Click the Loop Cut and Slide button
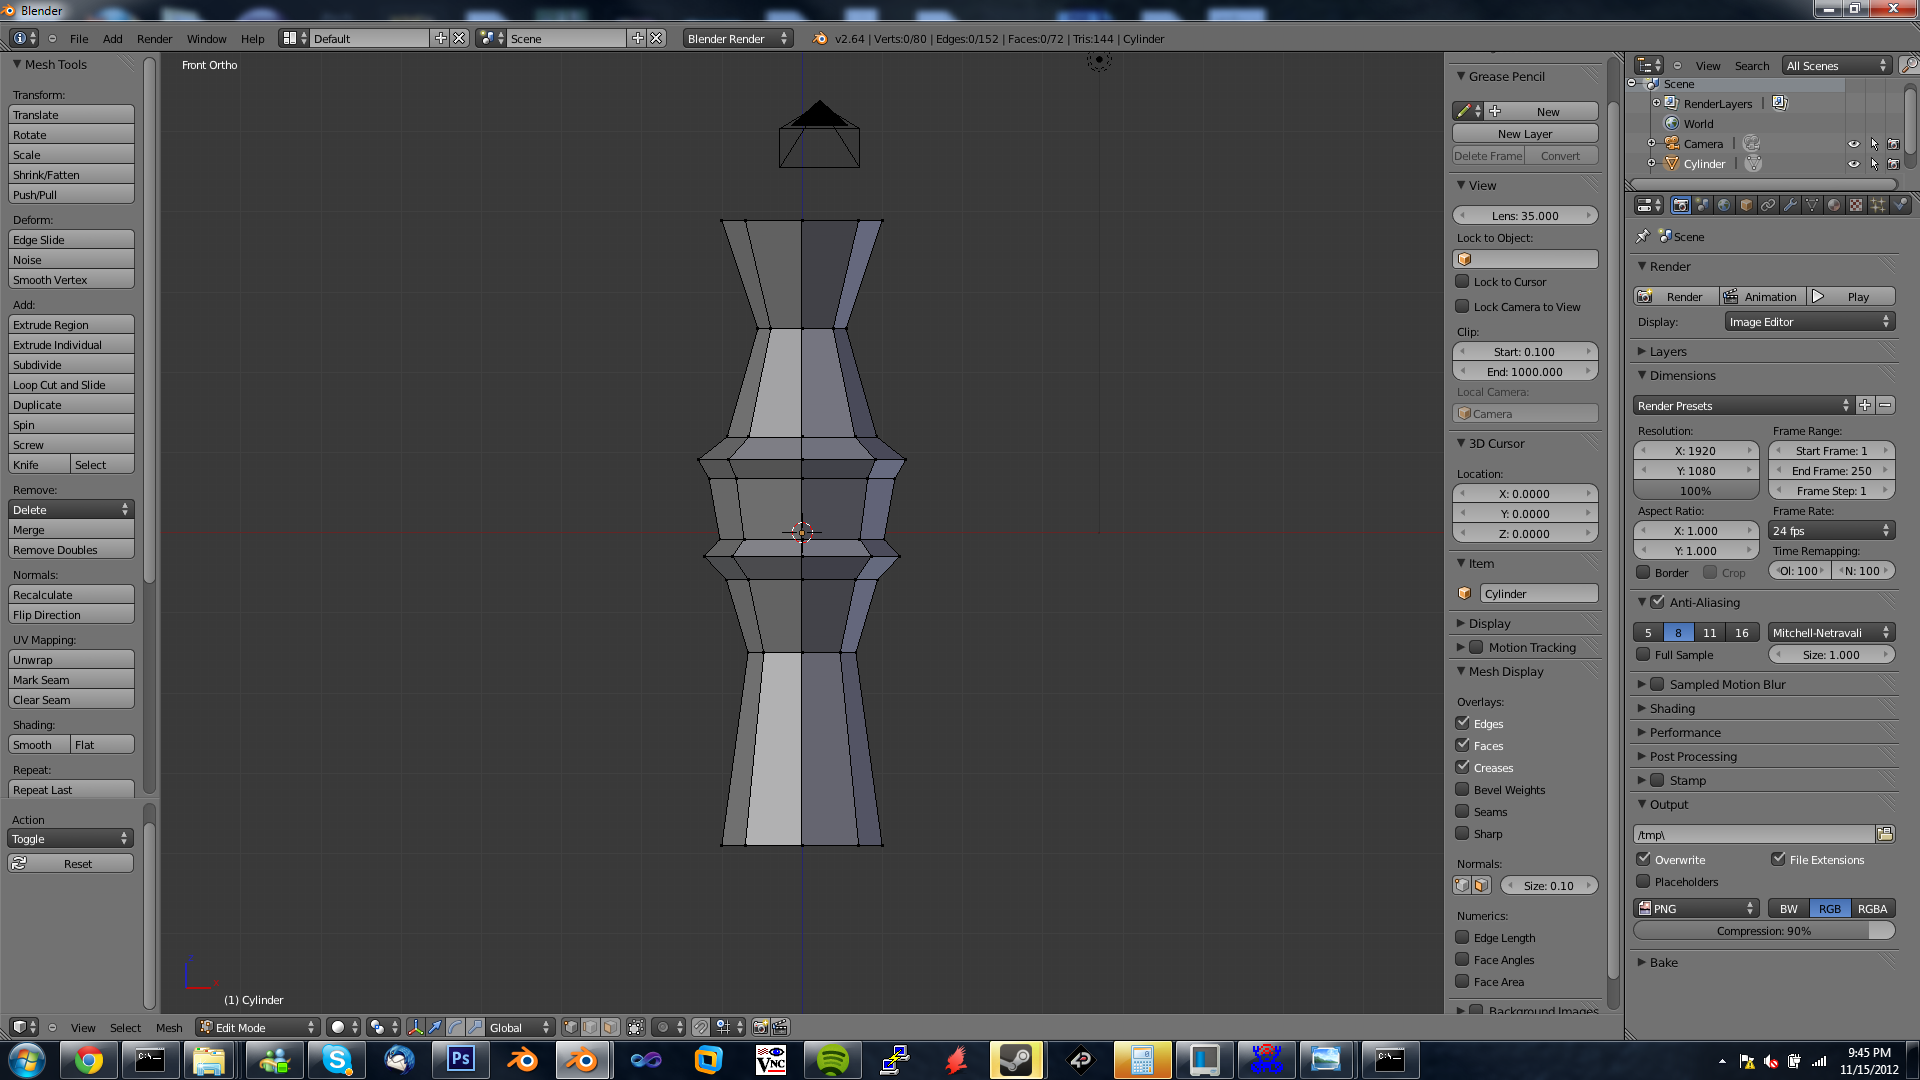This screenshot has width=1920, height=1080. coord(71,384)
